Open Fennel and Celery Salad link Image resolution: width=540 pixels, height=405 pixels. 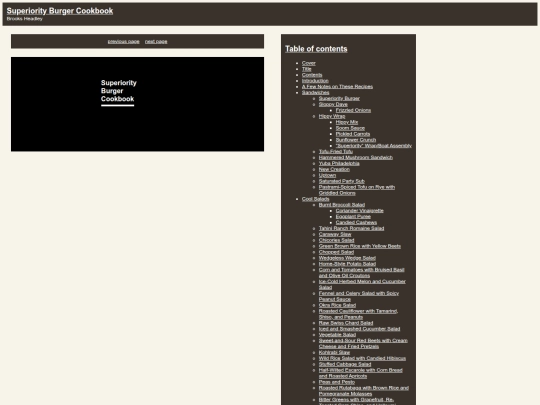(359, 296)
